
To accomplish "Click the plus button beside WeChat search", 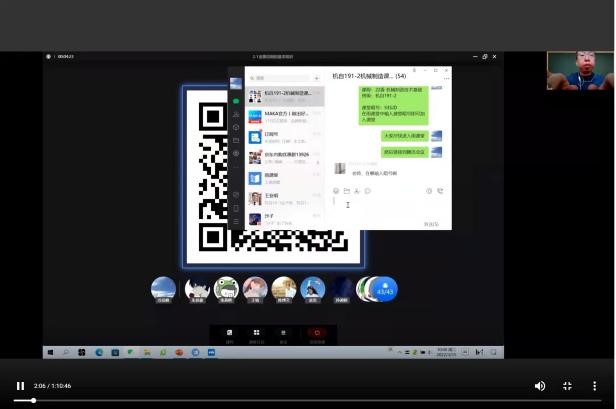I will pyautogui.click(x=317, y=78).
